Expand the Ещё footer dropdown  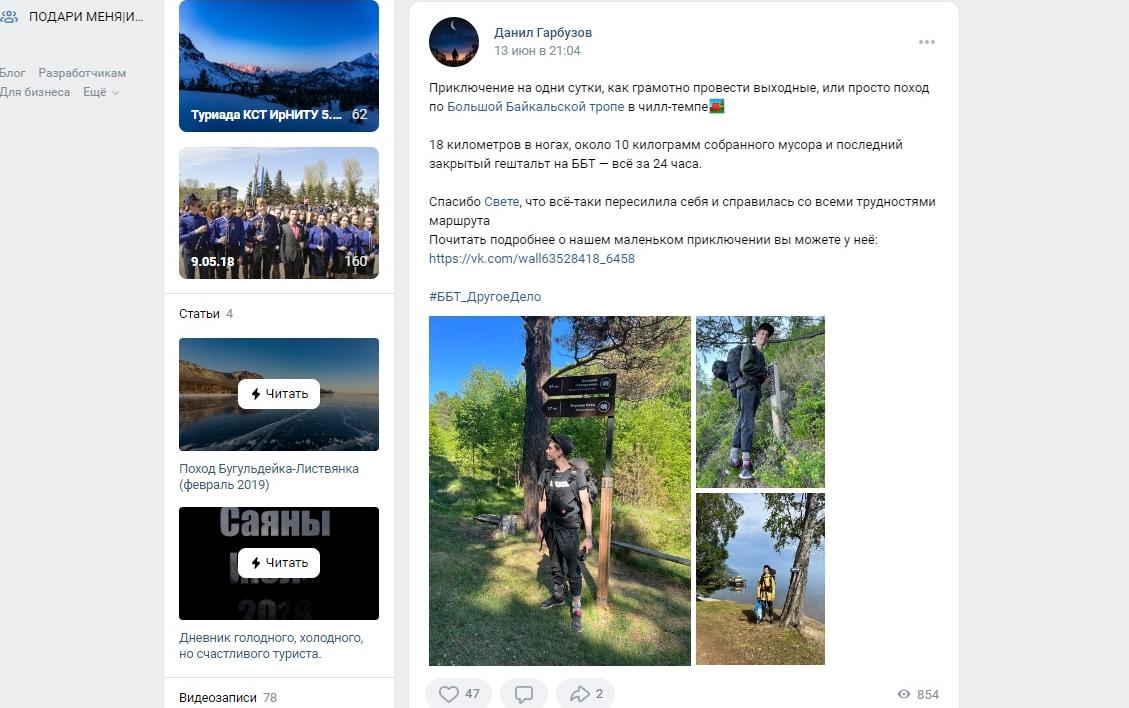coord(101,92)
